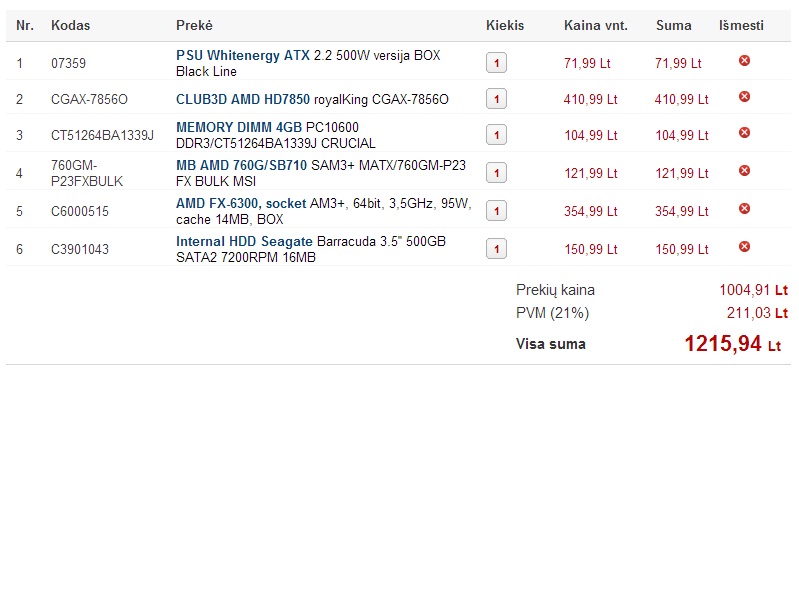The height and width of the screenshot is (600, 799).
Task: Select product code C6000515
Action: (x=80, y=211)
